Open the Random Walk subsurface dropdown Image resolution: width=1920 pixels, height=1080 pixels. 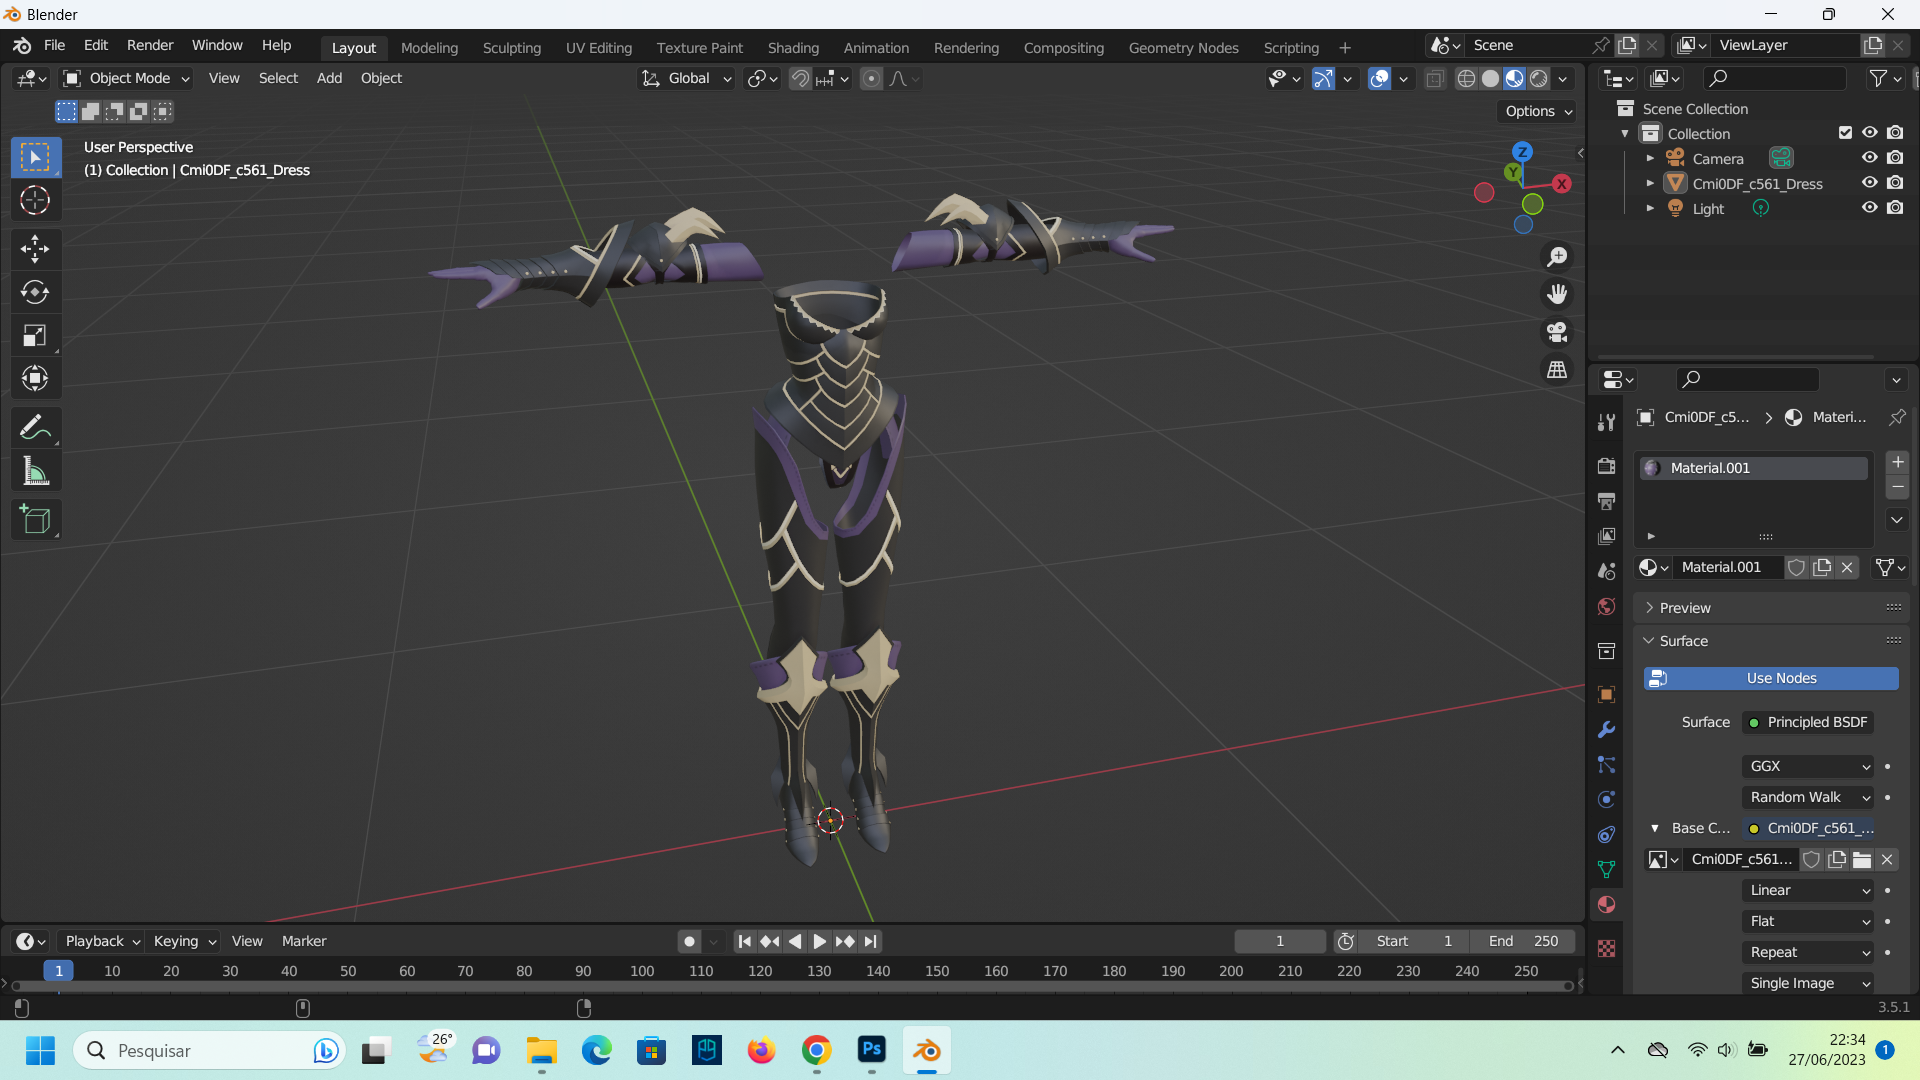[1808, 797]
